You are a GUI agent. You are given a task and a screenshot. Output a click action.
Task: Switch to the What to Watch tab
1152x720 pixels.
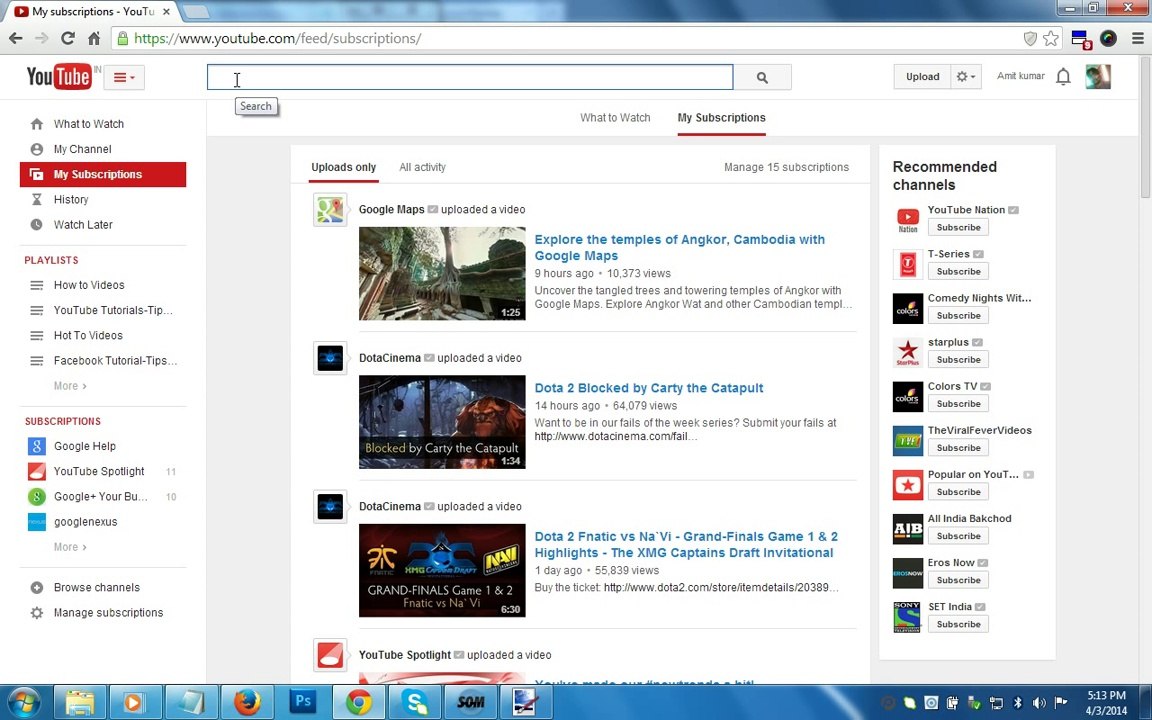pos(615,118)
